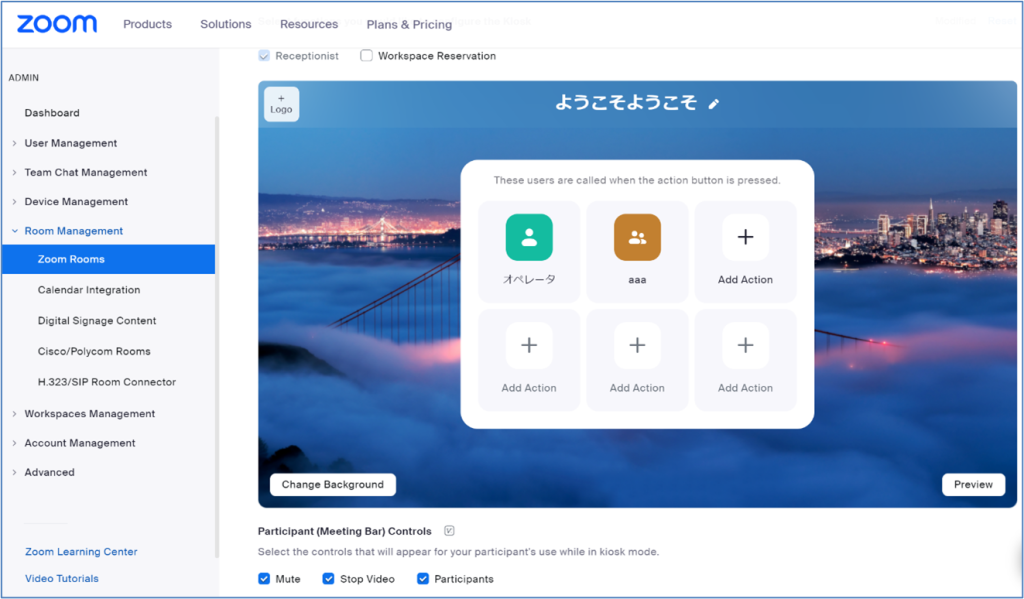Click the Change Background button
Screen dimensions: 1024x599
(332, 485)
